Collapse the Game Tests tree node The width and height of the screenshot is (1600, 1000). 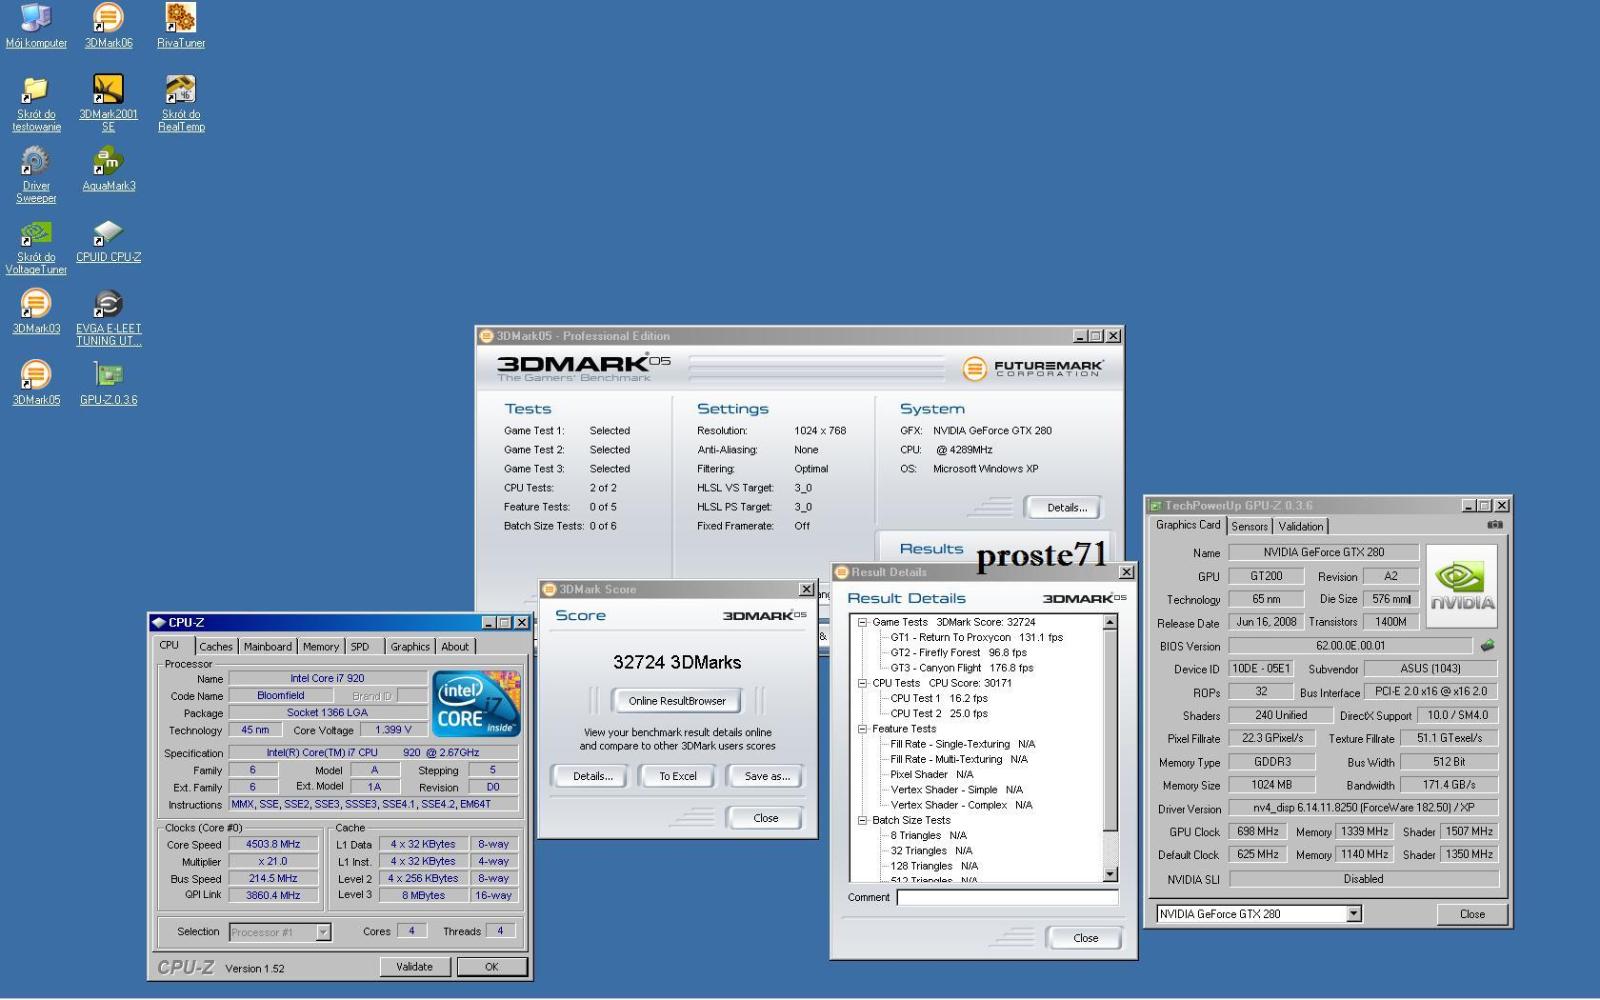(x=862, y=622)
